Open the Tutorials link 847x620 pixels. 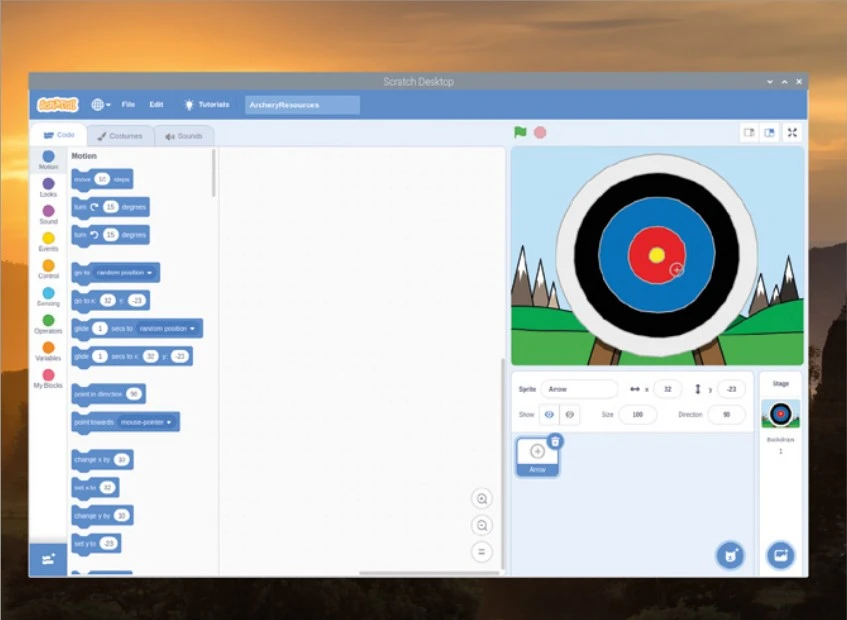point(207,104)
